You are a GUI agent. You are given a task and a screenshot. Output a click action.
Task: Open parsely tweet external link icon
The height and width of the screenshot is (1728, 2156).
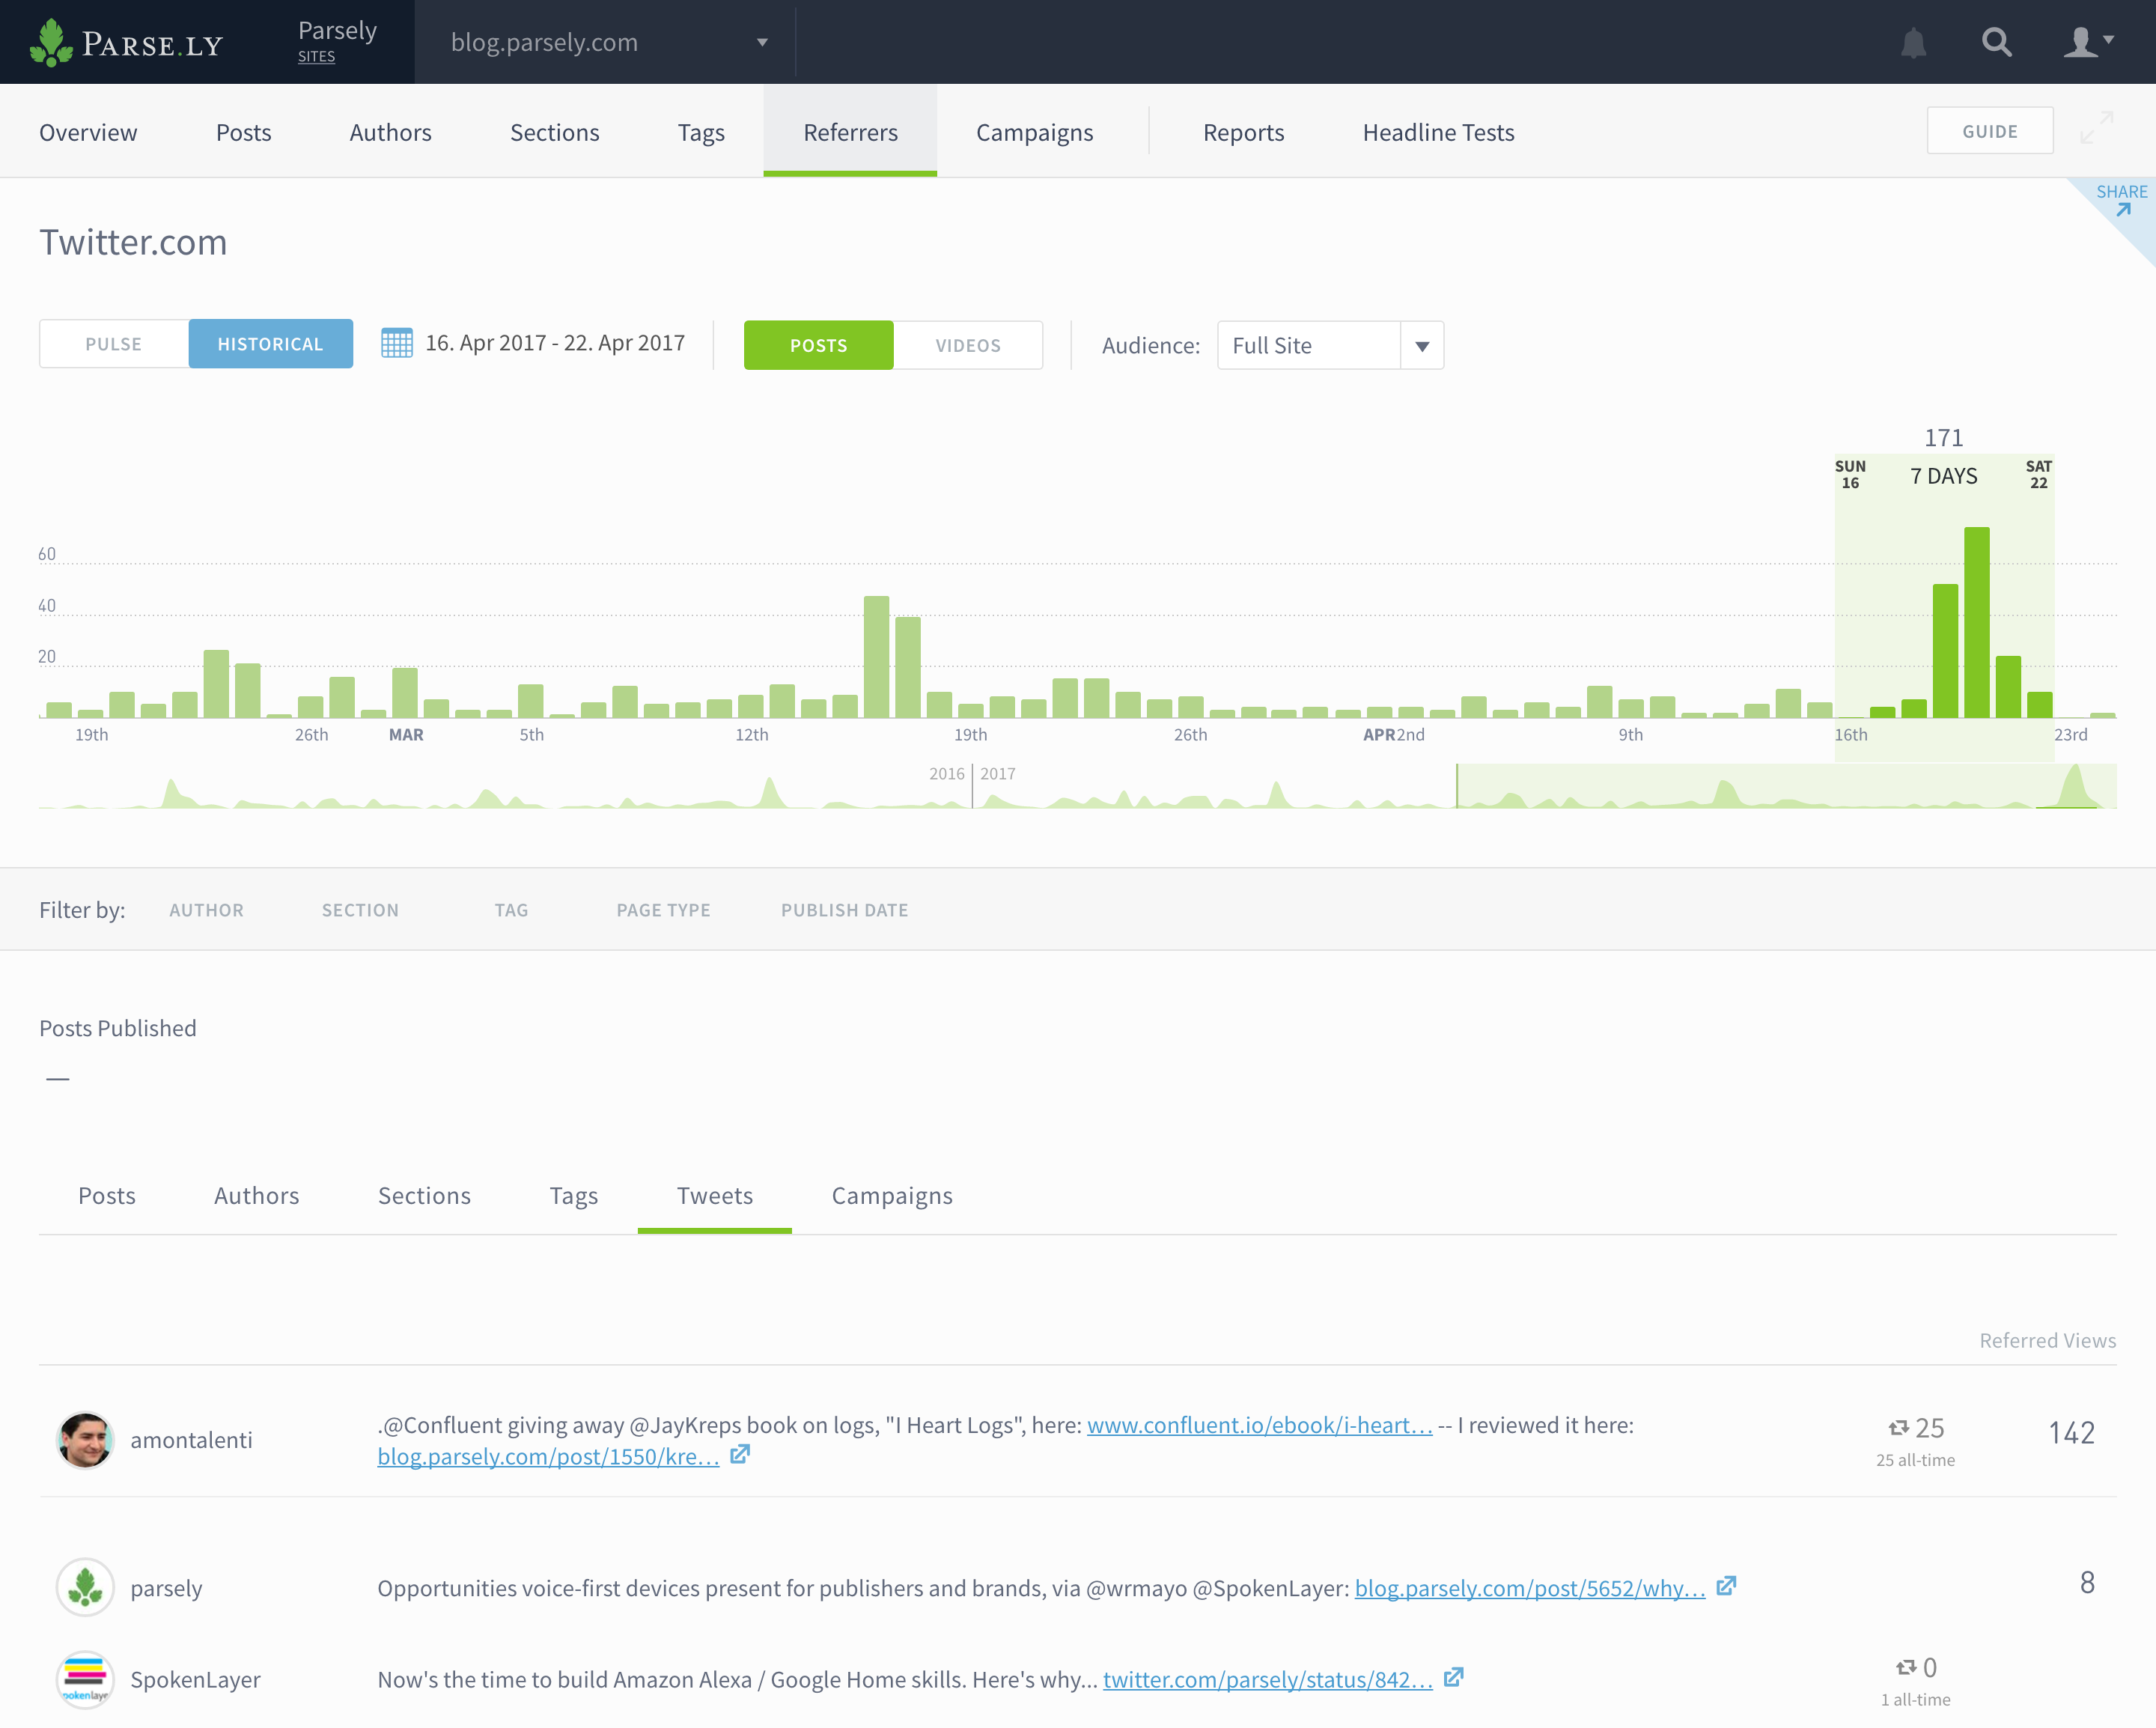pyautogui.click(x=1726, y=1586)
